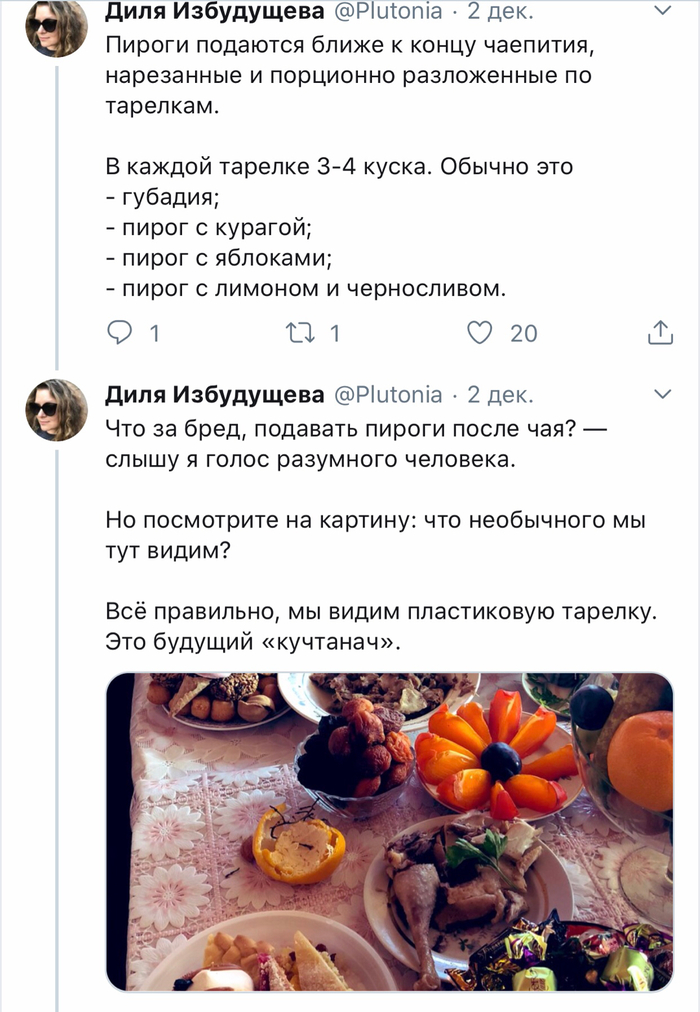This screenshot has height=1012, width=700.
Task: Click the like count of 20
Action: [524, 334]
